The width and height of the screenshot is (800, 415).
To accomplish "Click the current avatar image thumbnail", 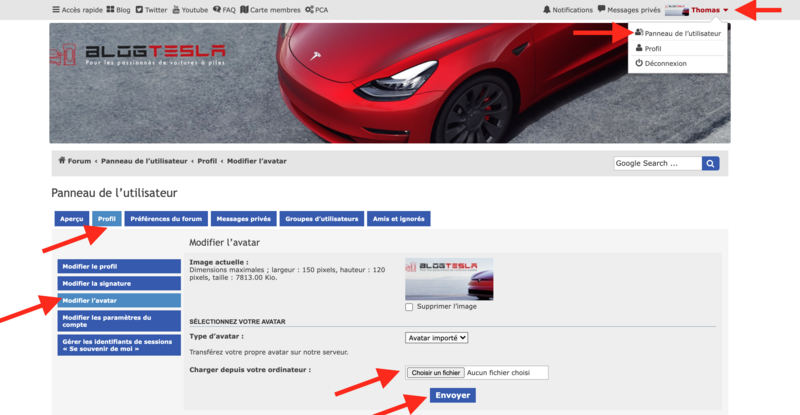I will point(449,279).
